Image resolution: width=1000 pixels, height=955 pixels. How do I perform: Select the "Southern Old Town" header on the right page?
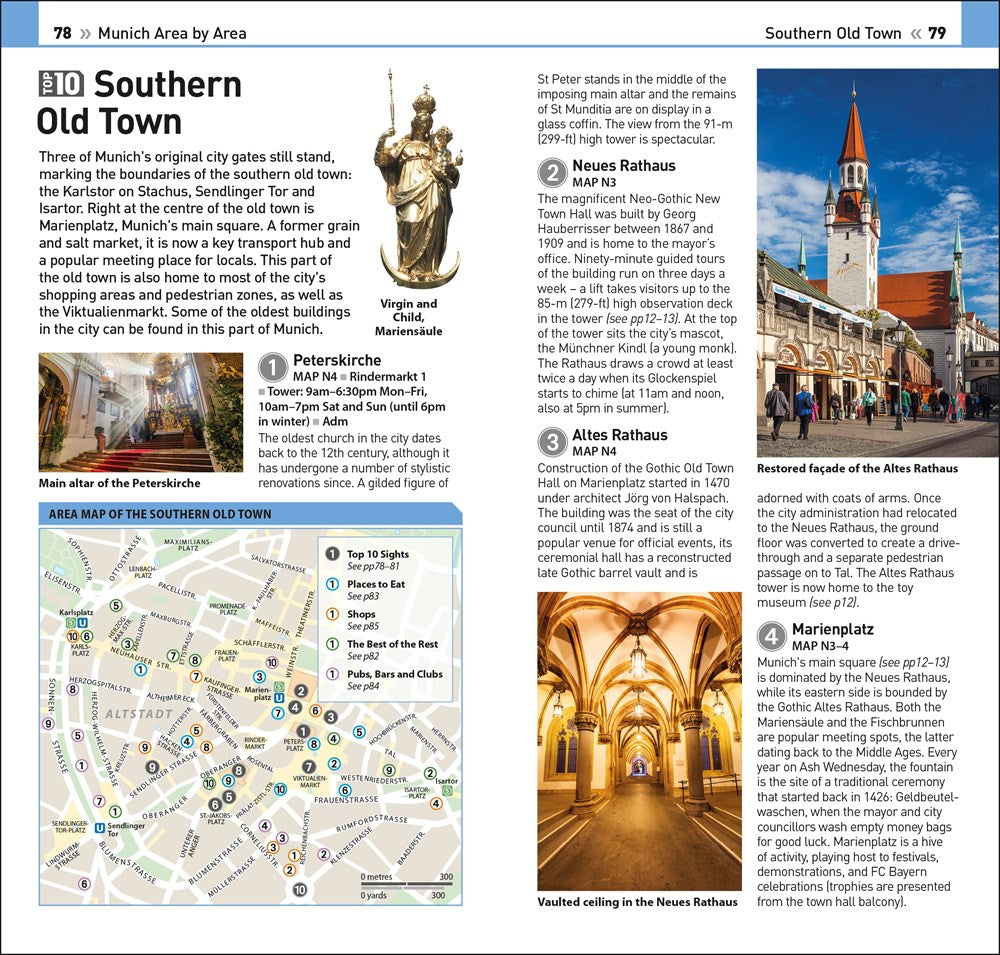tap(832, 34)
